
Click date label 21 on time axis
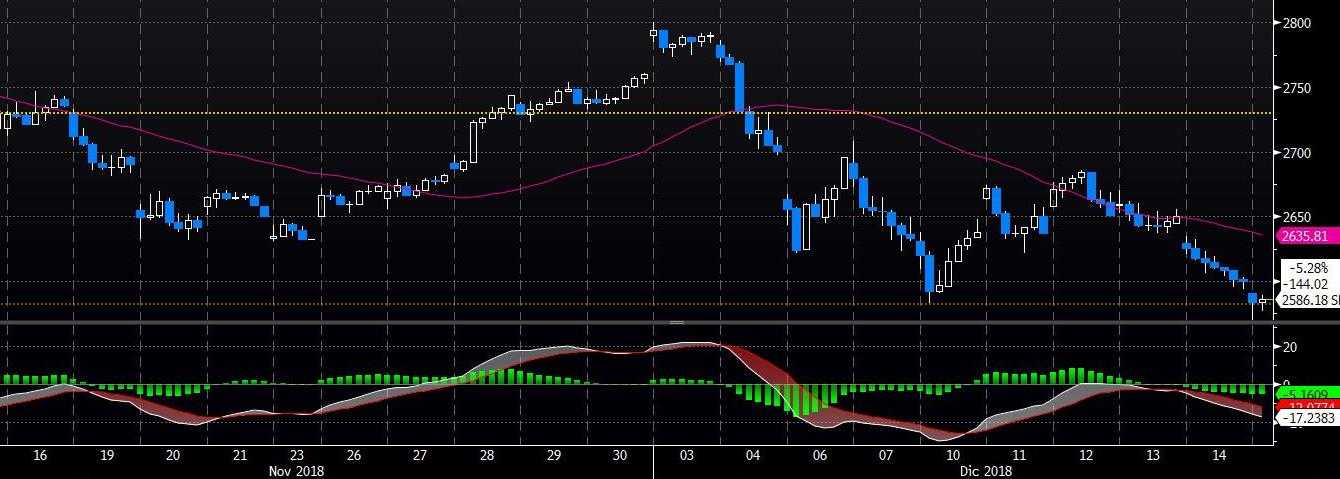[239, 455]
